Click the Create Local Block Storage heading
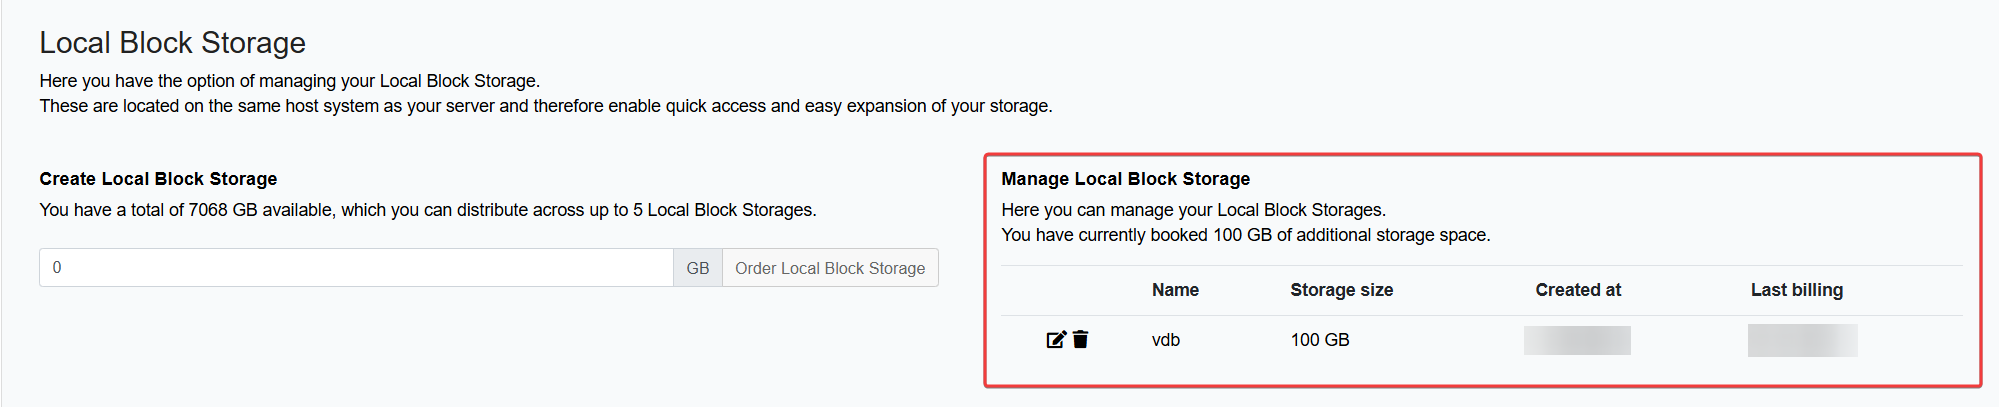Screen dimensions: 1999x407 (x=158, y=179)
